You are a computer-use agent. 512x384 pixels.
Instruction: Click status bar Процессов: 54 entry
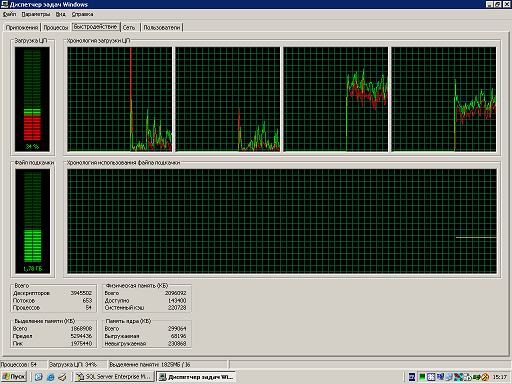coord(23,365)
